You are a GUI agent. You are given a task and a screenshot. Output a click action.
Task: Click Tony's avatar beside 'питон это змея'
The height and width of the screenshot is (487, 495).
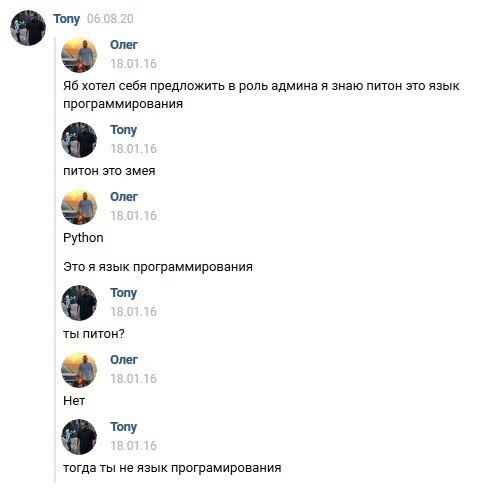point(79,140)
